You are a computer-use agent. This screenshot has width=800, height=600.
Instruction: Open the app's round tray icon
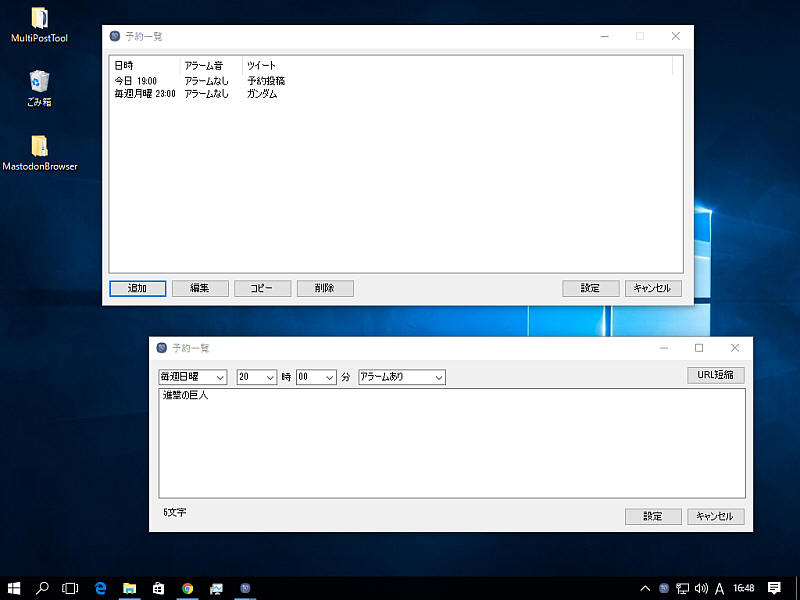pos(664,588)
